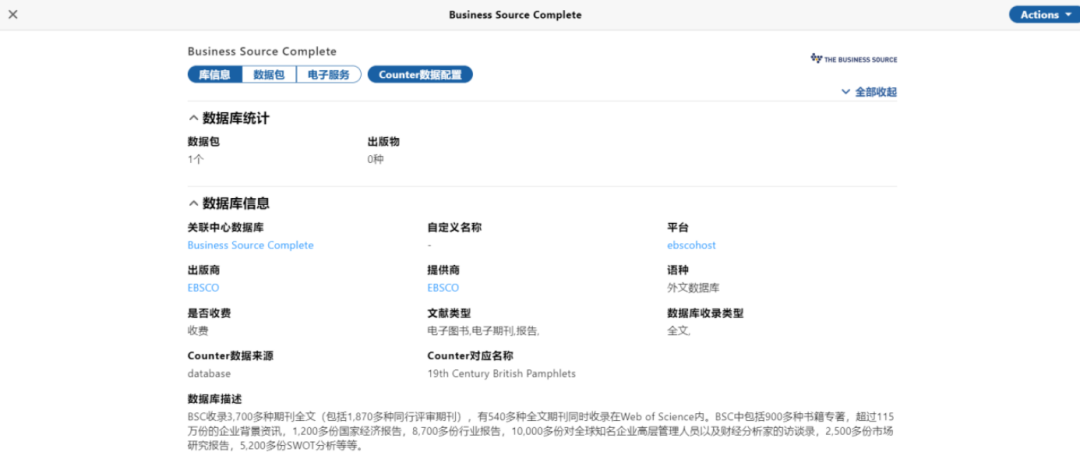
Task: Click the BSC description paragraph text
Action: pos(541,431)
